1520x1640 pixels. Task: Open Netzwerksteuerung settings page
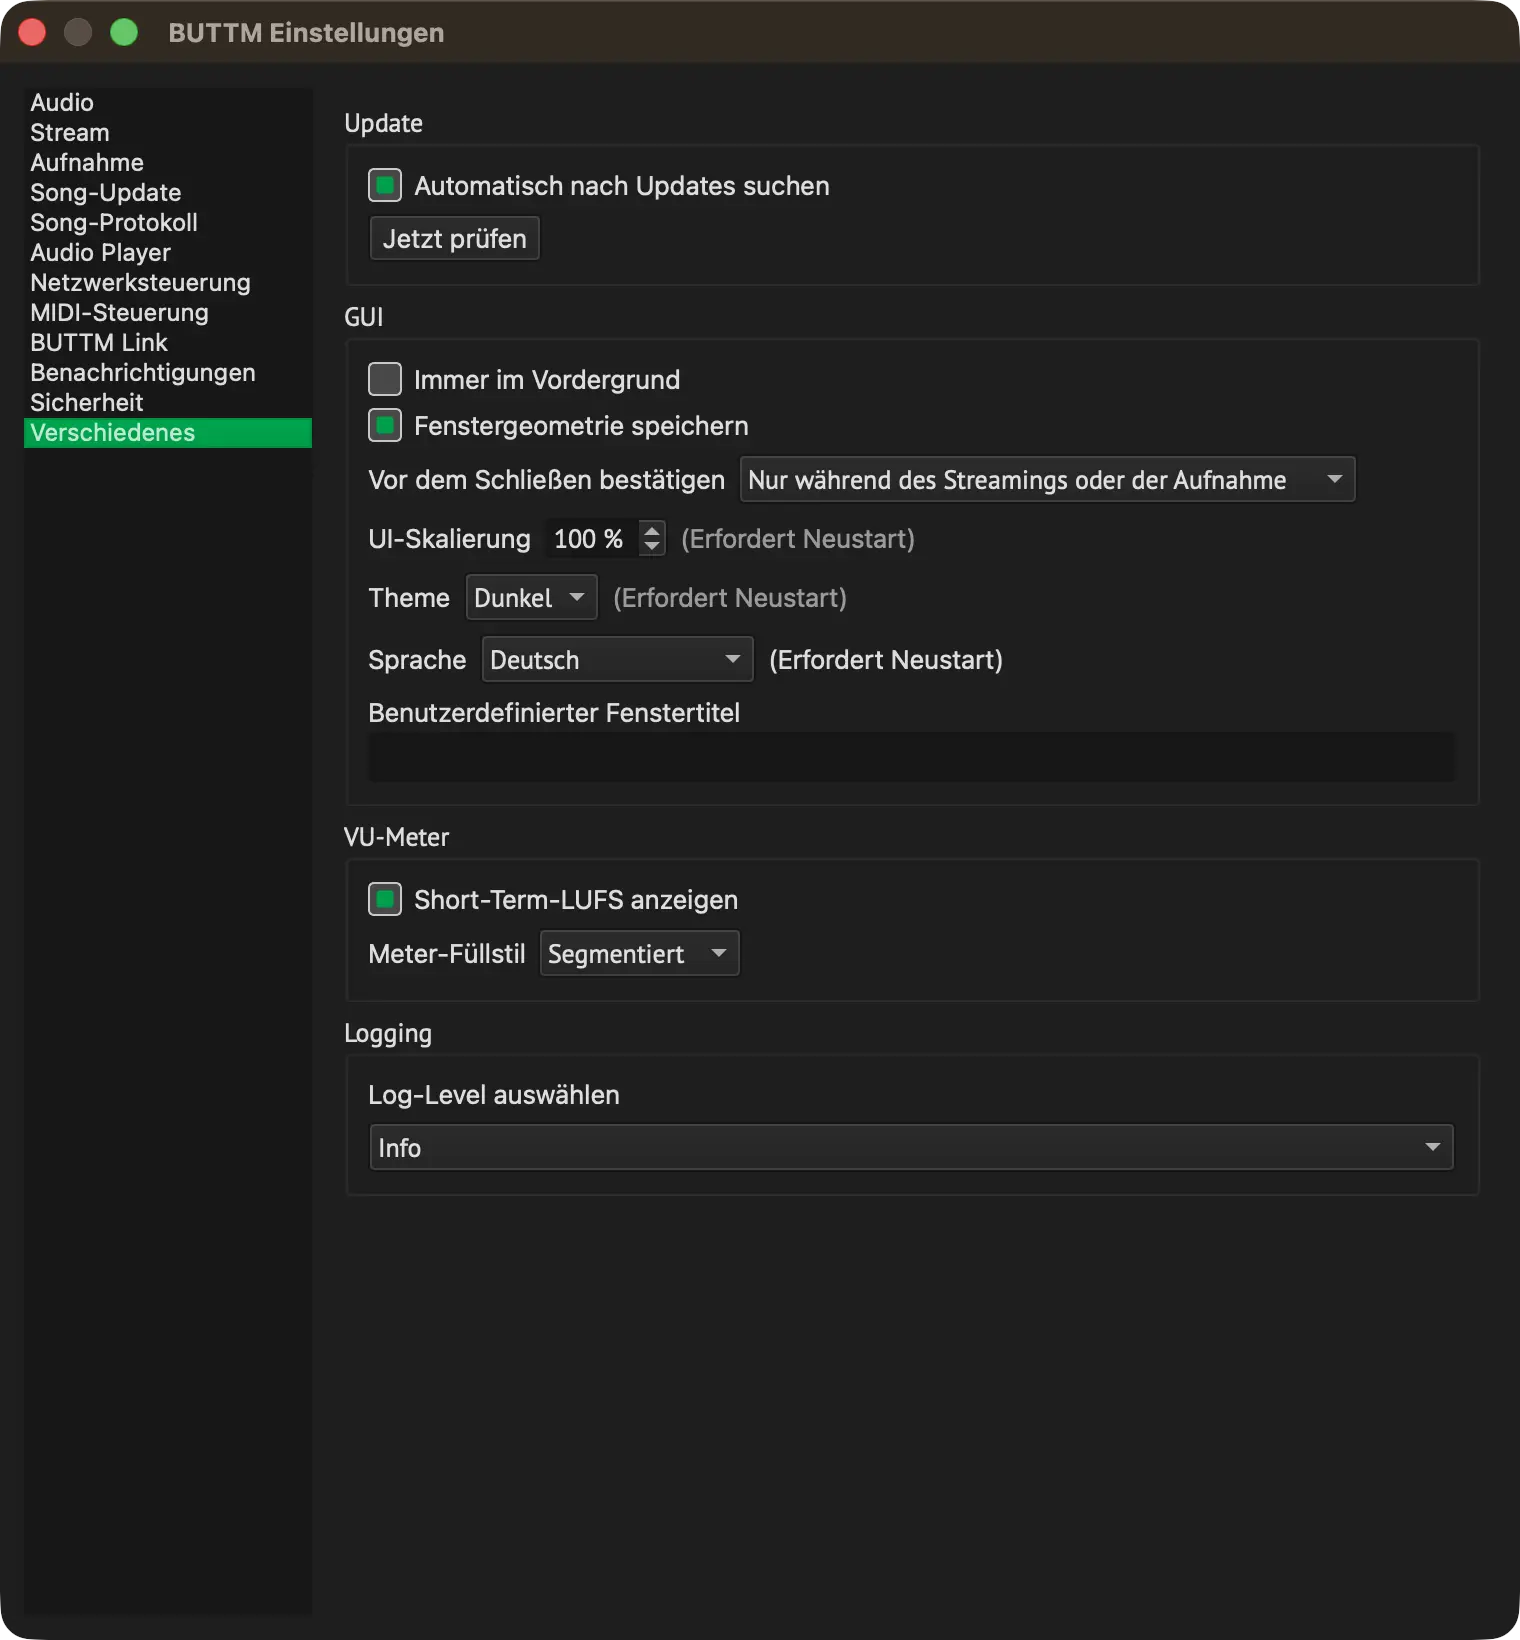coord(168,283)
